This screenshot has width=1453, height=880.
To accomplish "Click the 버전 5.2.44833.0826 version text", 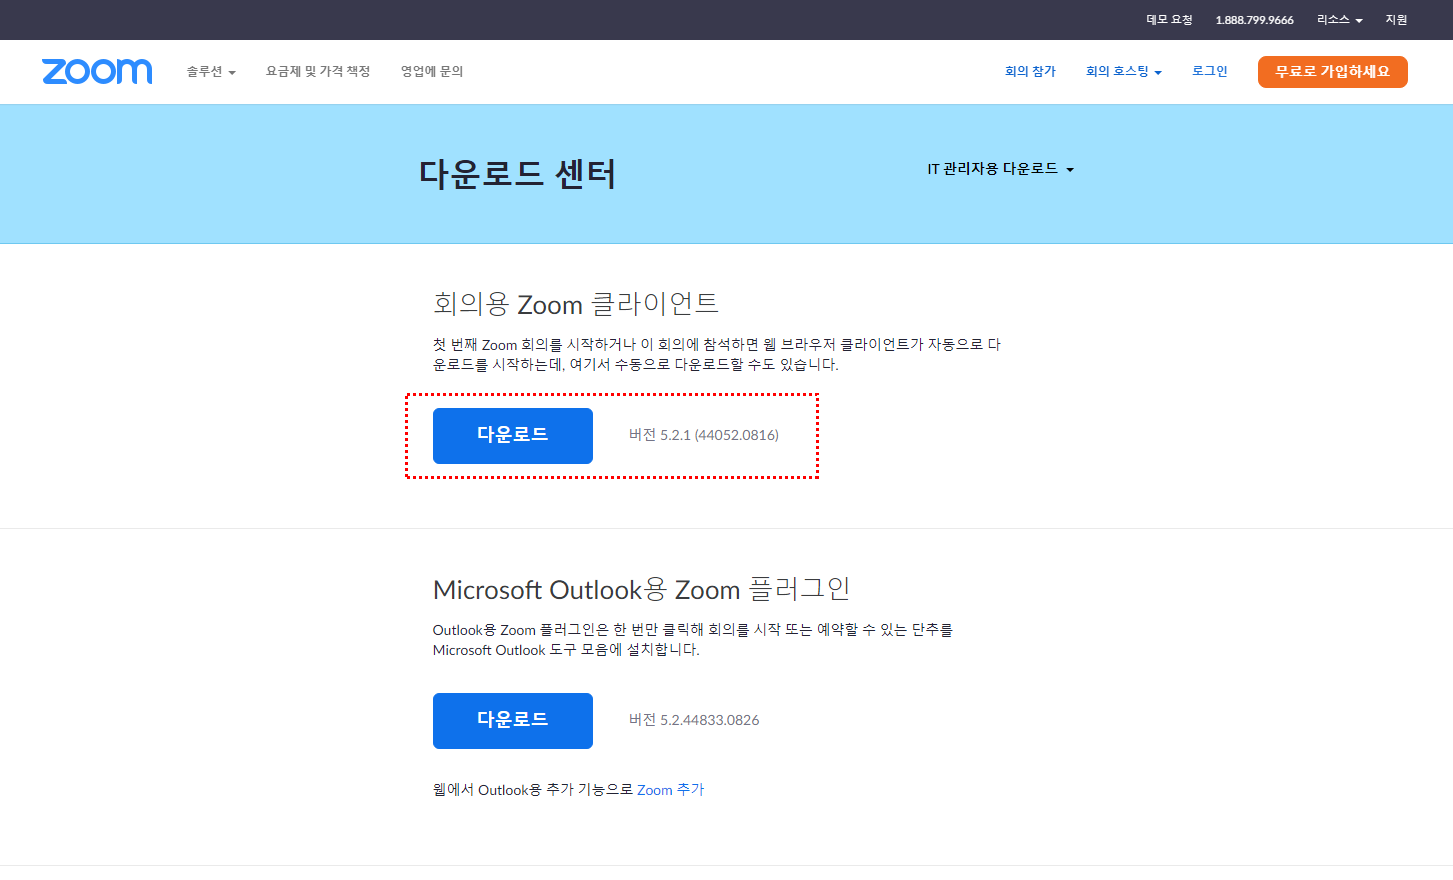I will point(693,720).
